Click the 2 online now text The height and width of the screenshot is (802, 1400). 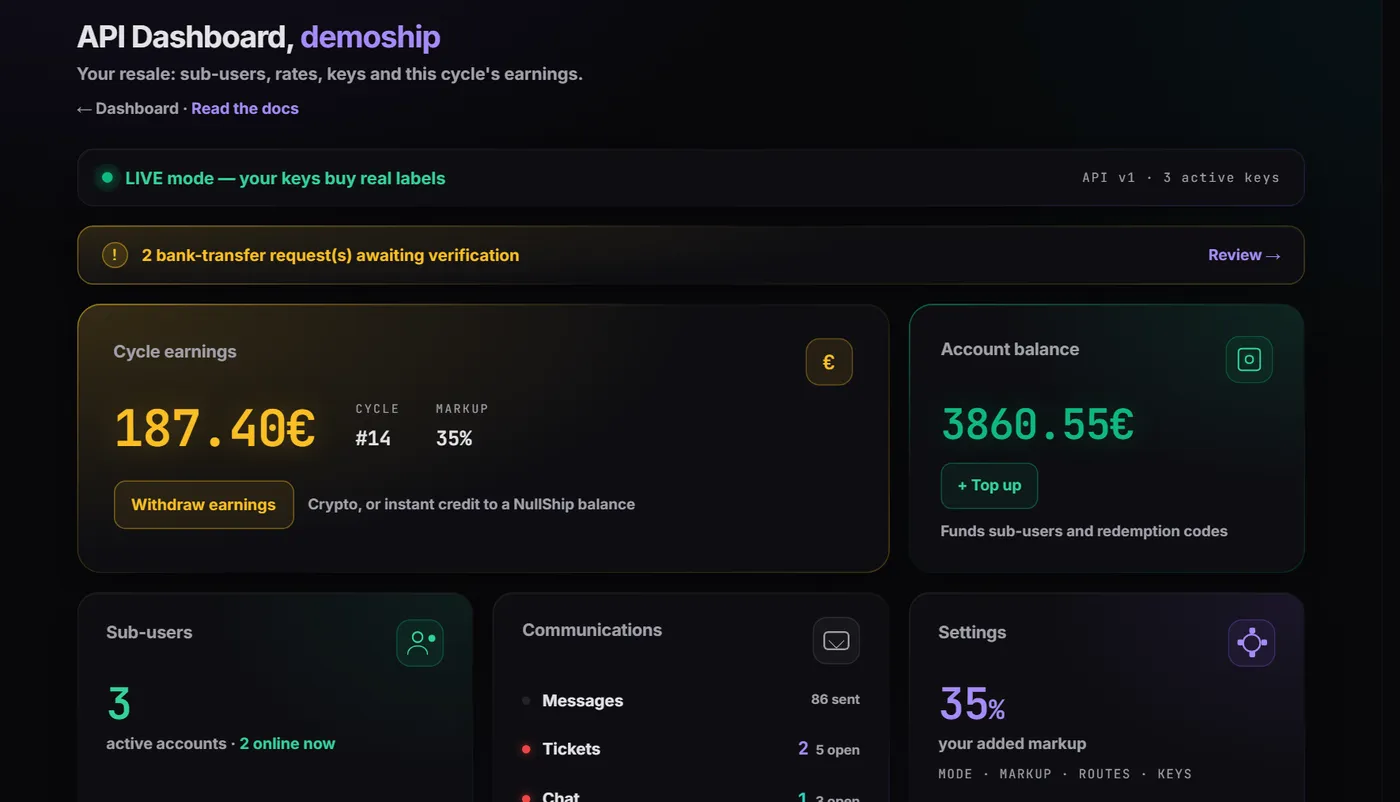(x=288, y=744)
